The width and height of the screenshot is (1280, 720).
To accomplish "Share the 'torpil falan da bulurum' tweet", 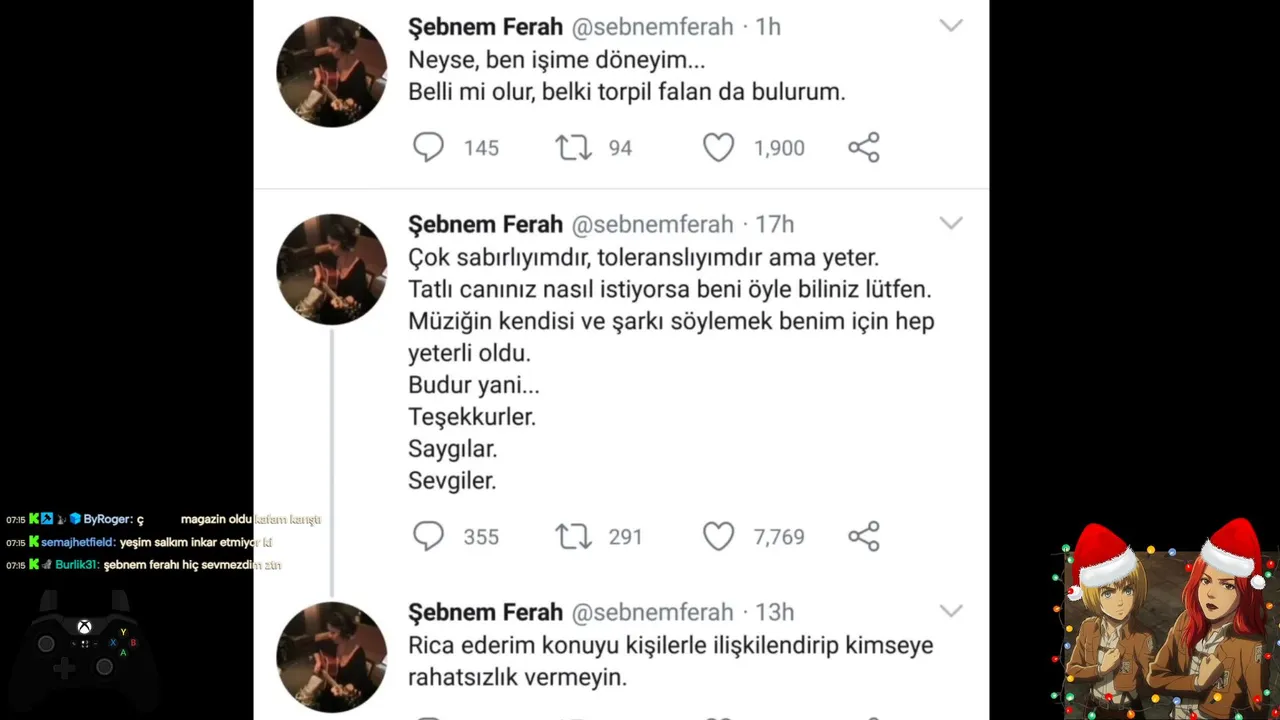I will pyautogui.click(x=864, y=148).
